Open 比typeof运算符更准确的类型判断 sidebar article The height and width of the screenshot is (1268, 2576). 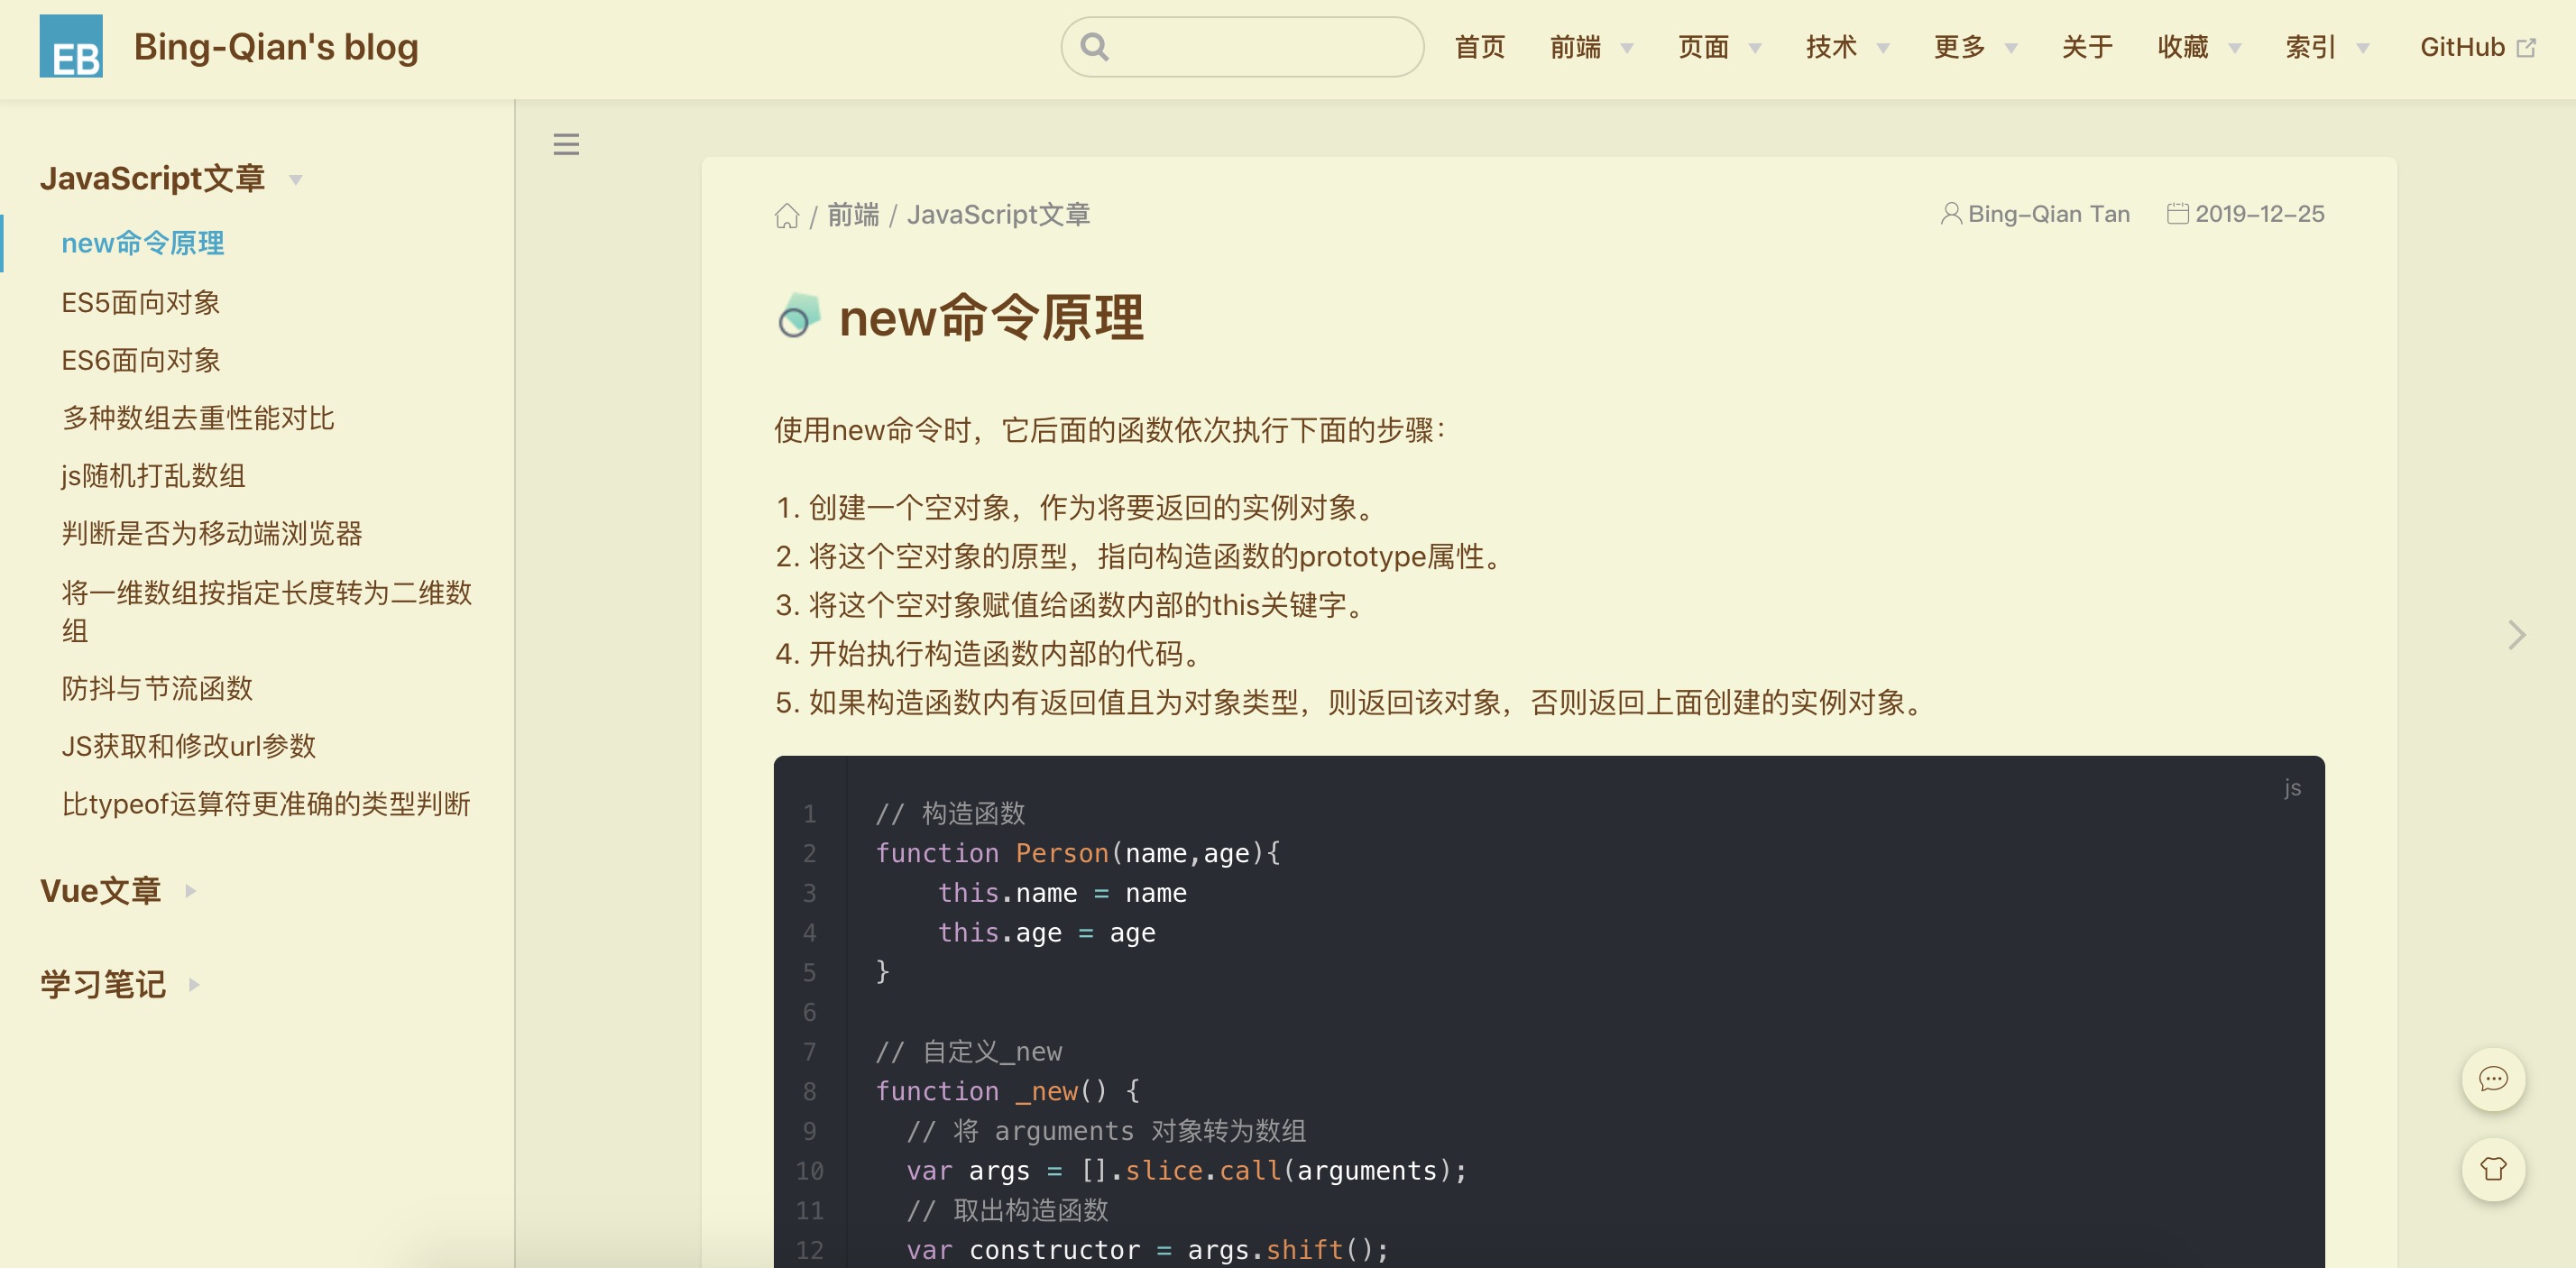[266, 804]
